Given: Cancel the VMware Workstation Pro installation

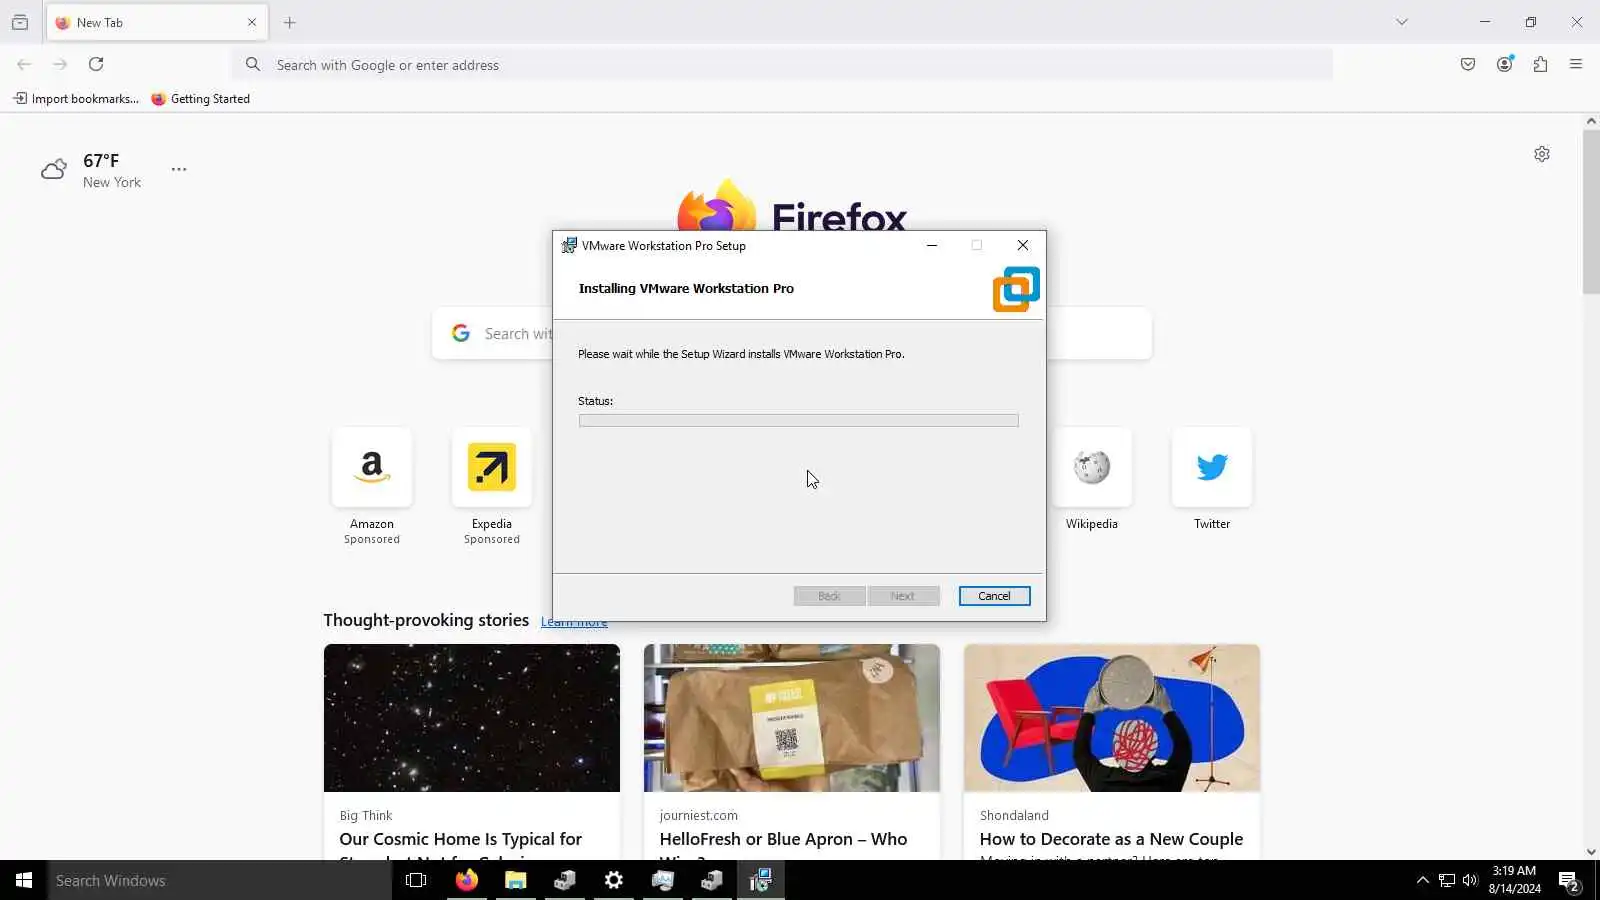Looking at the screenshot, I should pyautogui.click(x=994, y=596).
